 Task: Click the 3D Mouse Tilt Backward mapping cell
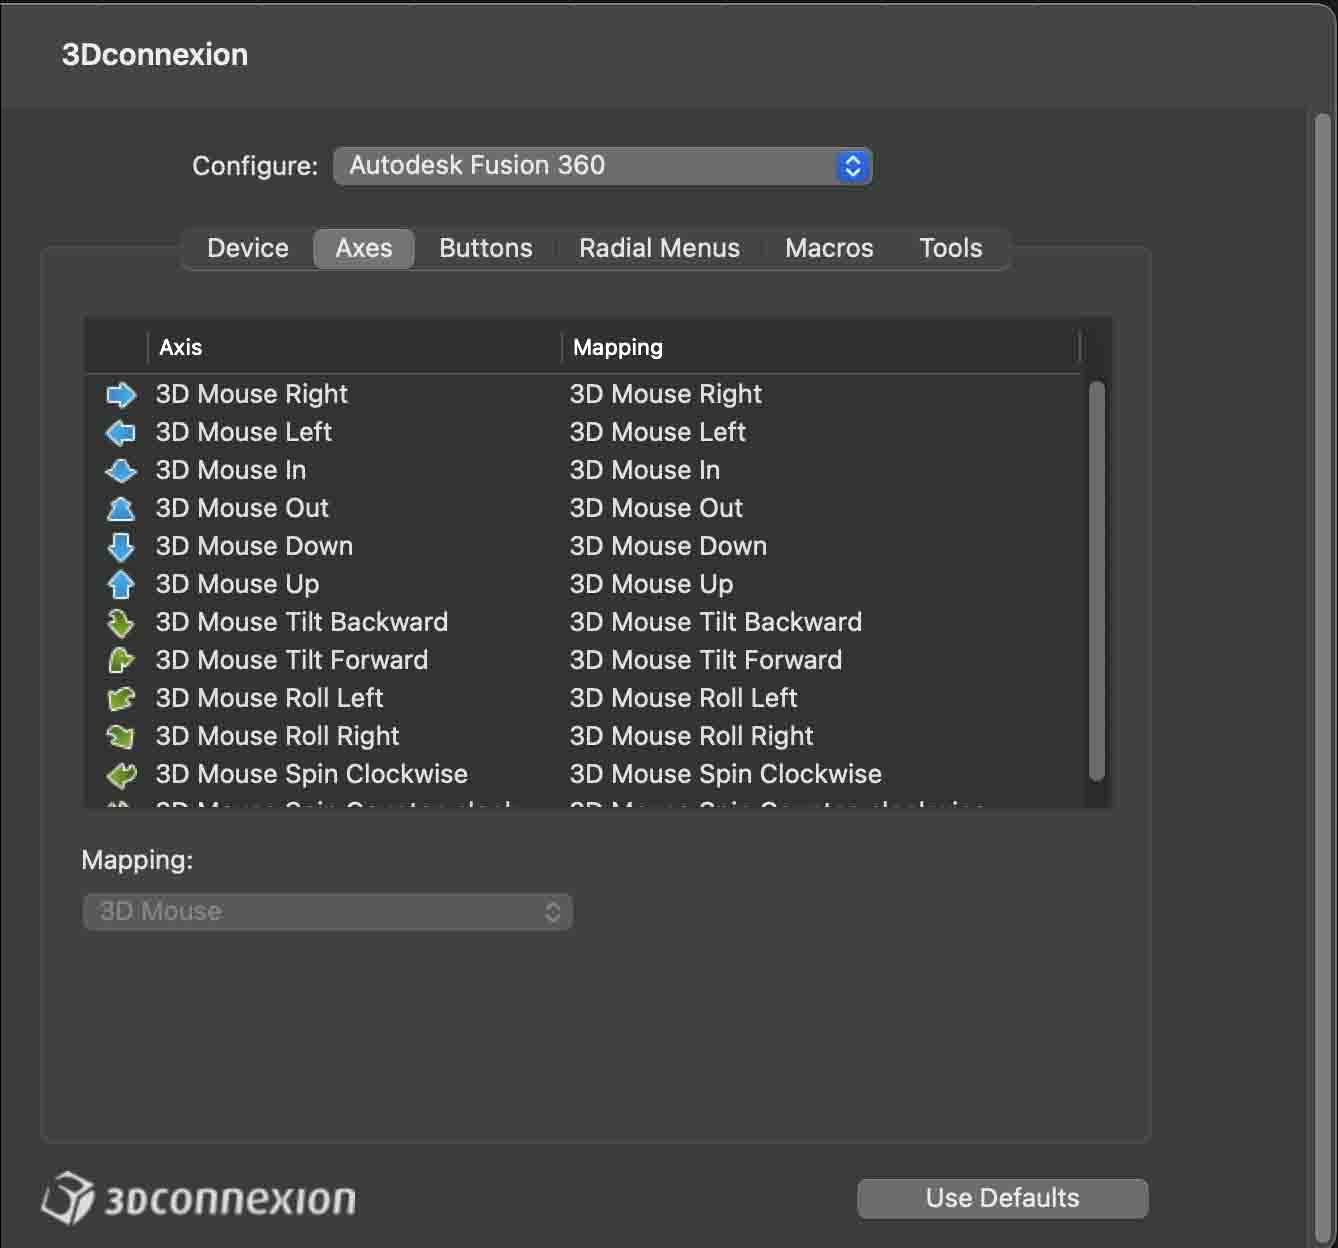click(x=716, y=623)
